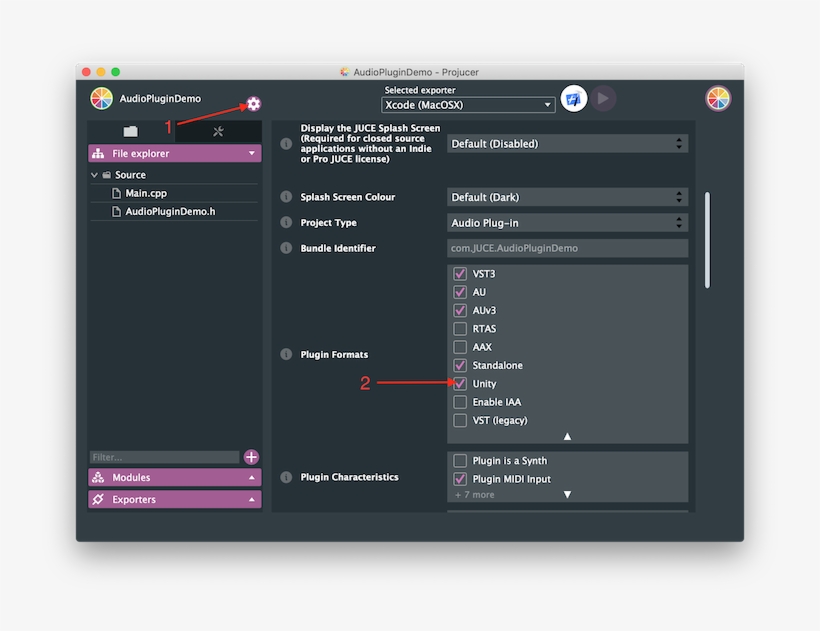Image resolution: width=820 pixels, height=631 pixels.
Task: Select the folder tab above File explorer
Action: (x=131, y=131)
